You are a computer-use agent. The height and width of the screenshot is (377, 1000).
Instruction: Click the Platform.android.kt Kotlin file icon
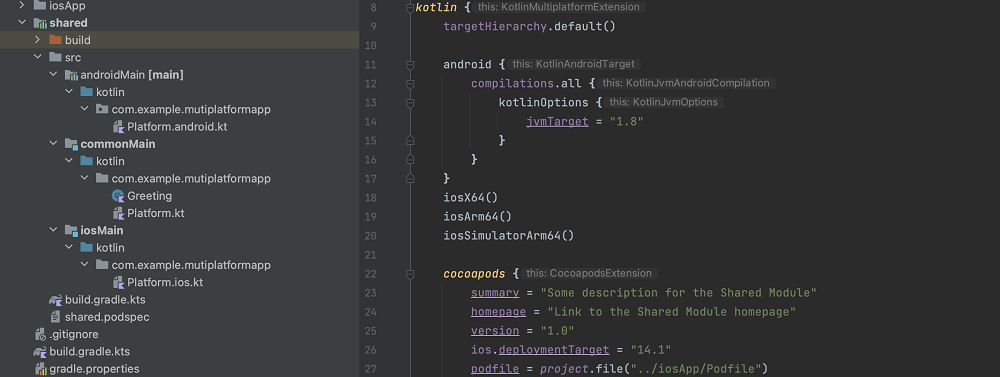118,127
